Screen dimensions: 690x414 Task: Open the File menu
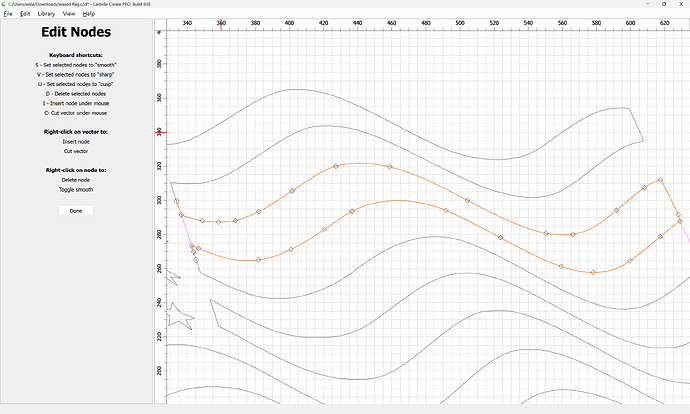pyautogui.click(x=8, y=14)
